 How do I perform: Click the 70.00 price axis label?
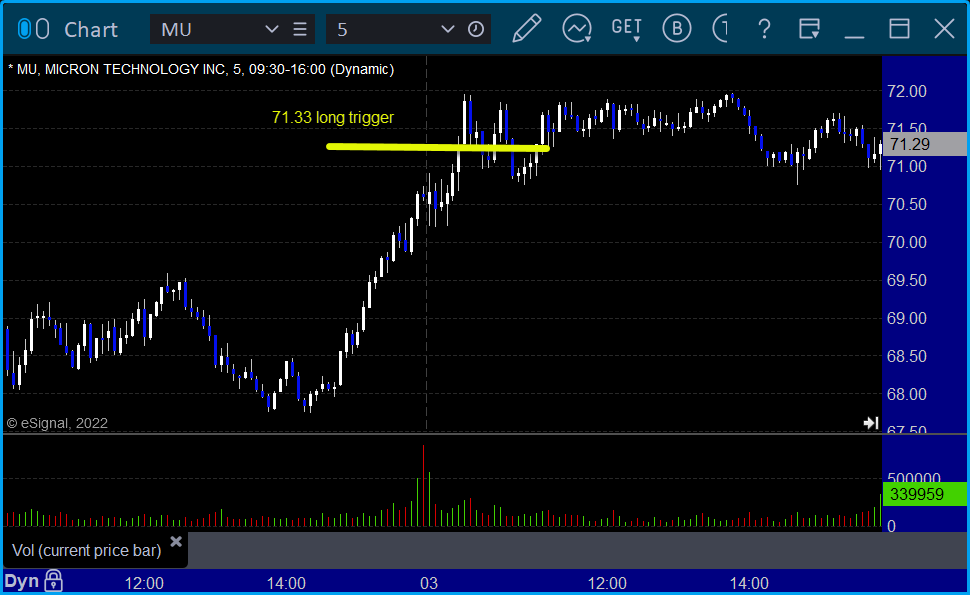pos(907,242)
